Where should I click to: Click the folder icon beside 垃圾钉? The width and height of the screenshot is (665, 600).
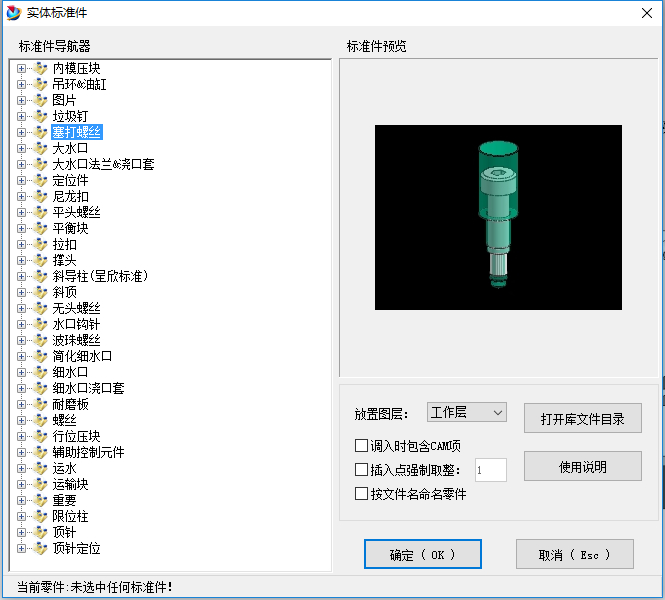tap(40, 116)
